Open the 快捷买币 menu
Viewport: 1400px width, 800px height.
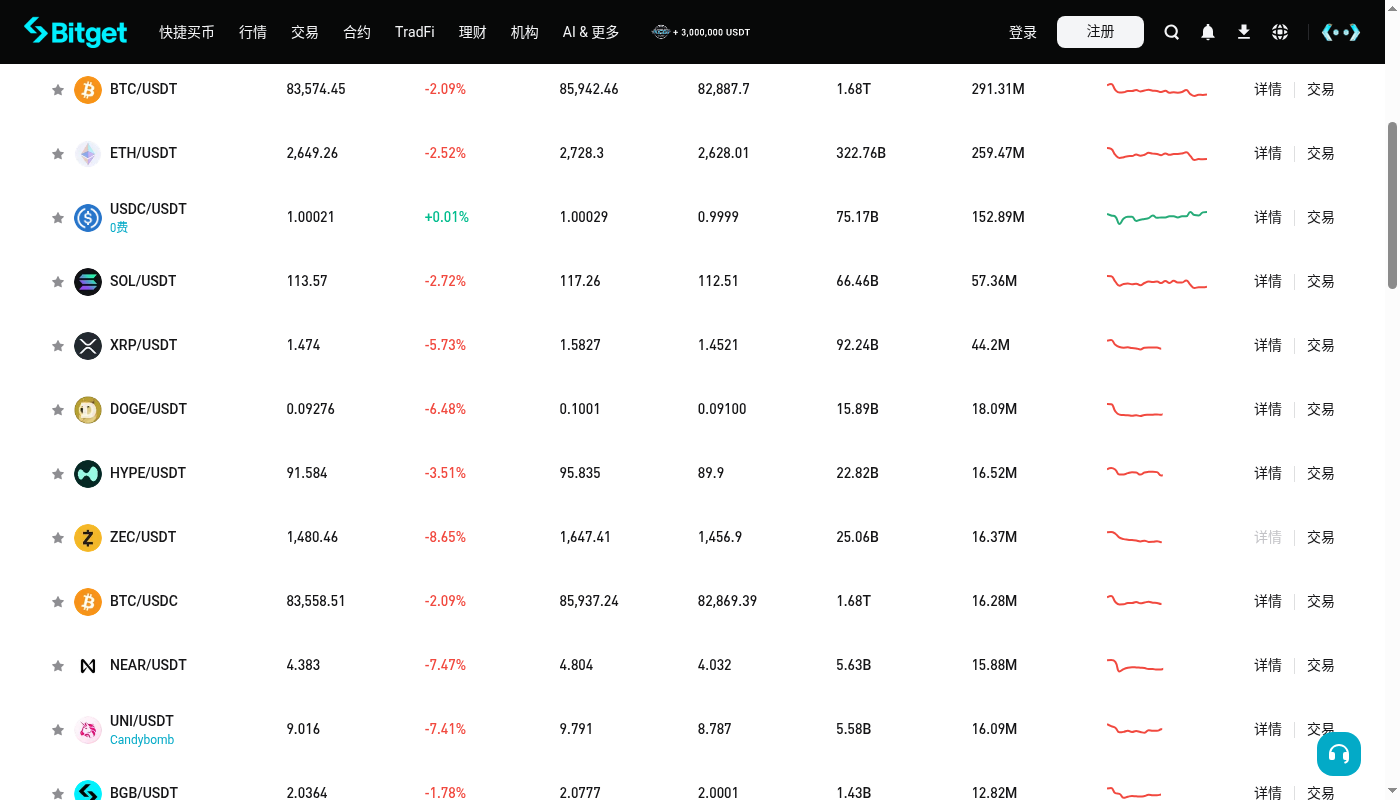(187, 32)
